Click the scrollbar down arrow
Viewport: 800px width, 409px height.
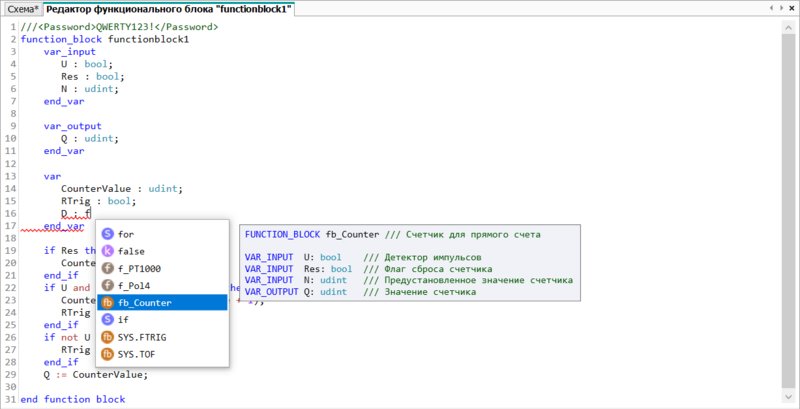pos(788,396)
